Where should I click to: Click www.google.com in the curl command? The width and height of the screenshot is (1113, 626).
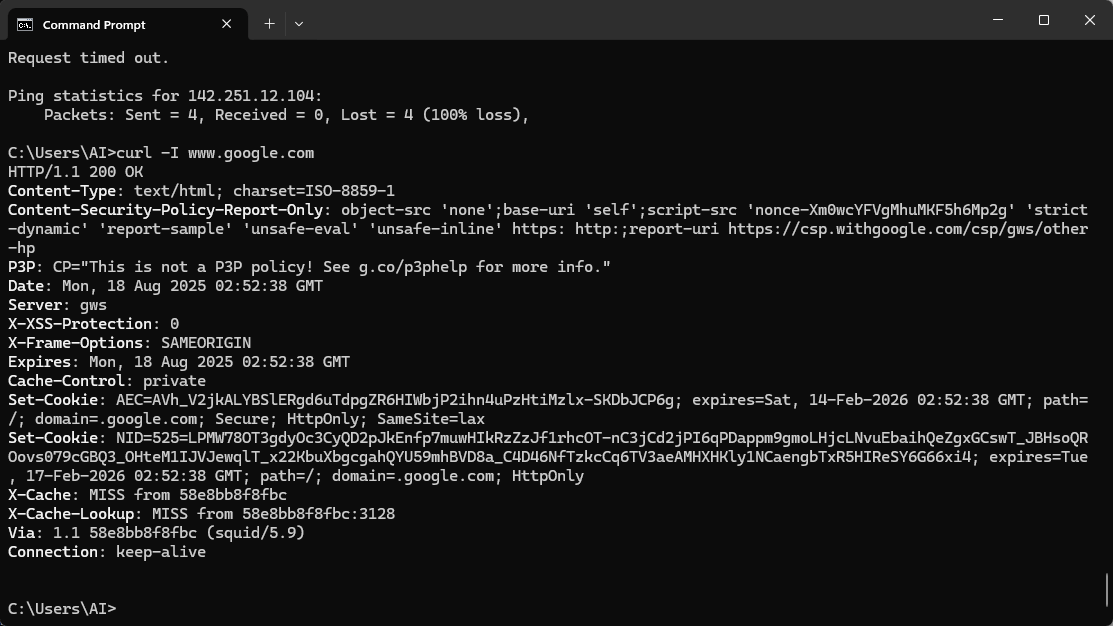point(251,153)
